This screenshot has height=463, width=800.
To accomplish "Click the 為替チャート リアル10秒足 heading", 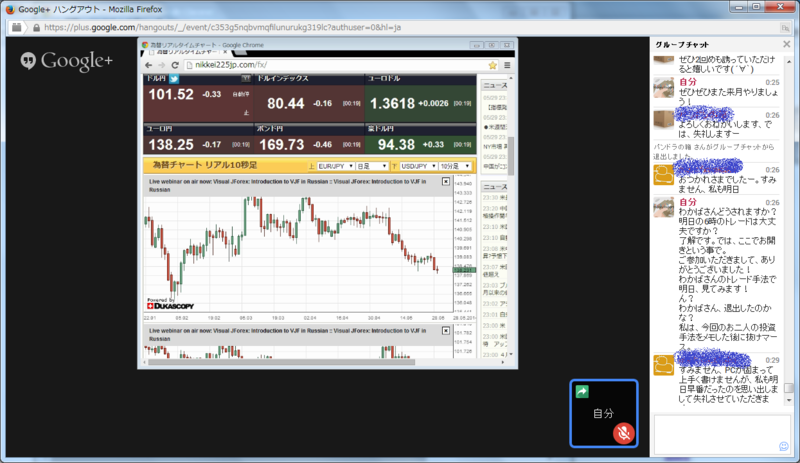I will (x=205, y=165).
